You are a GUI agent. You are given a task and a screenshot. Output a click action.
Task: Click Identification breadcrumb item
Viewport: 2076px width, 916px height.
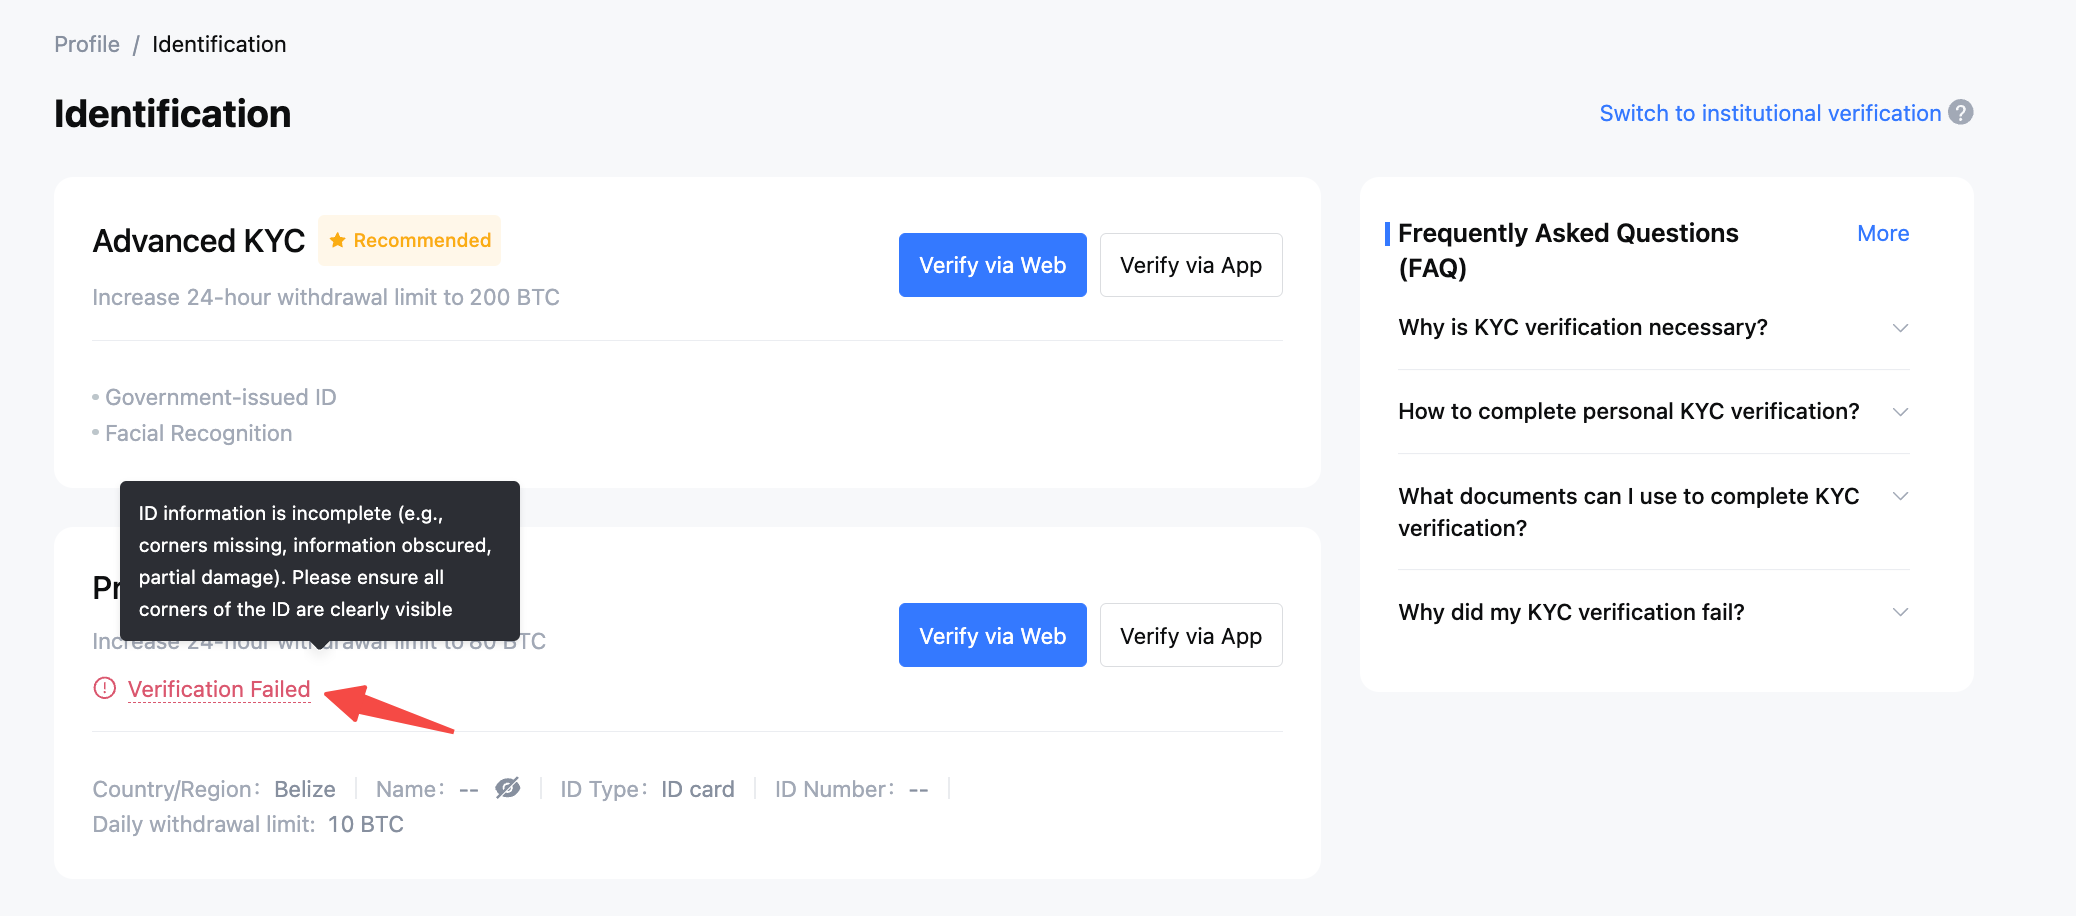219,44
